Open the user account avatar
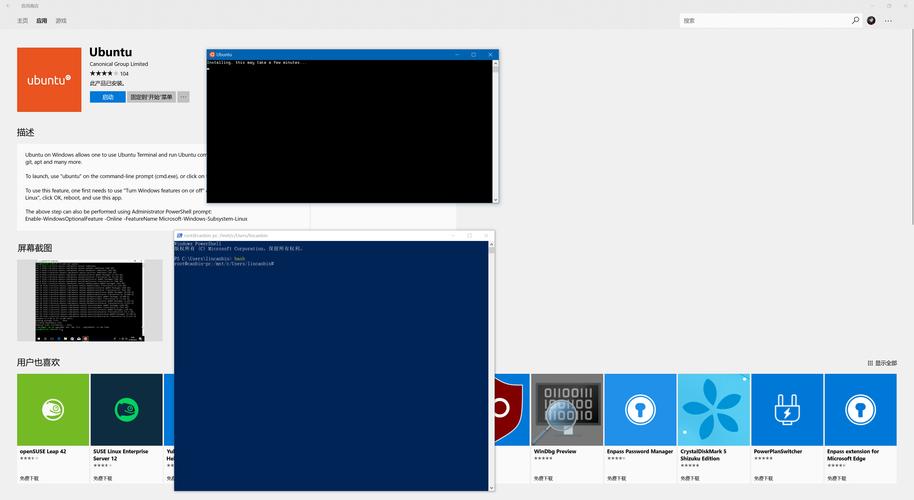914x500 pixels. (871, 20)
